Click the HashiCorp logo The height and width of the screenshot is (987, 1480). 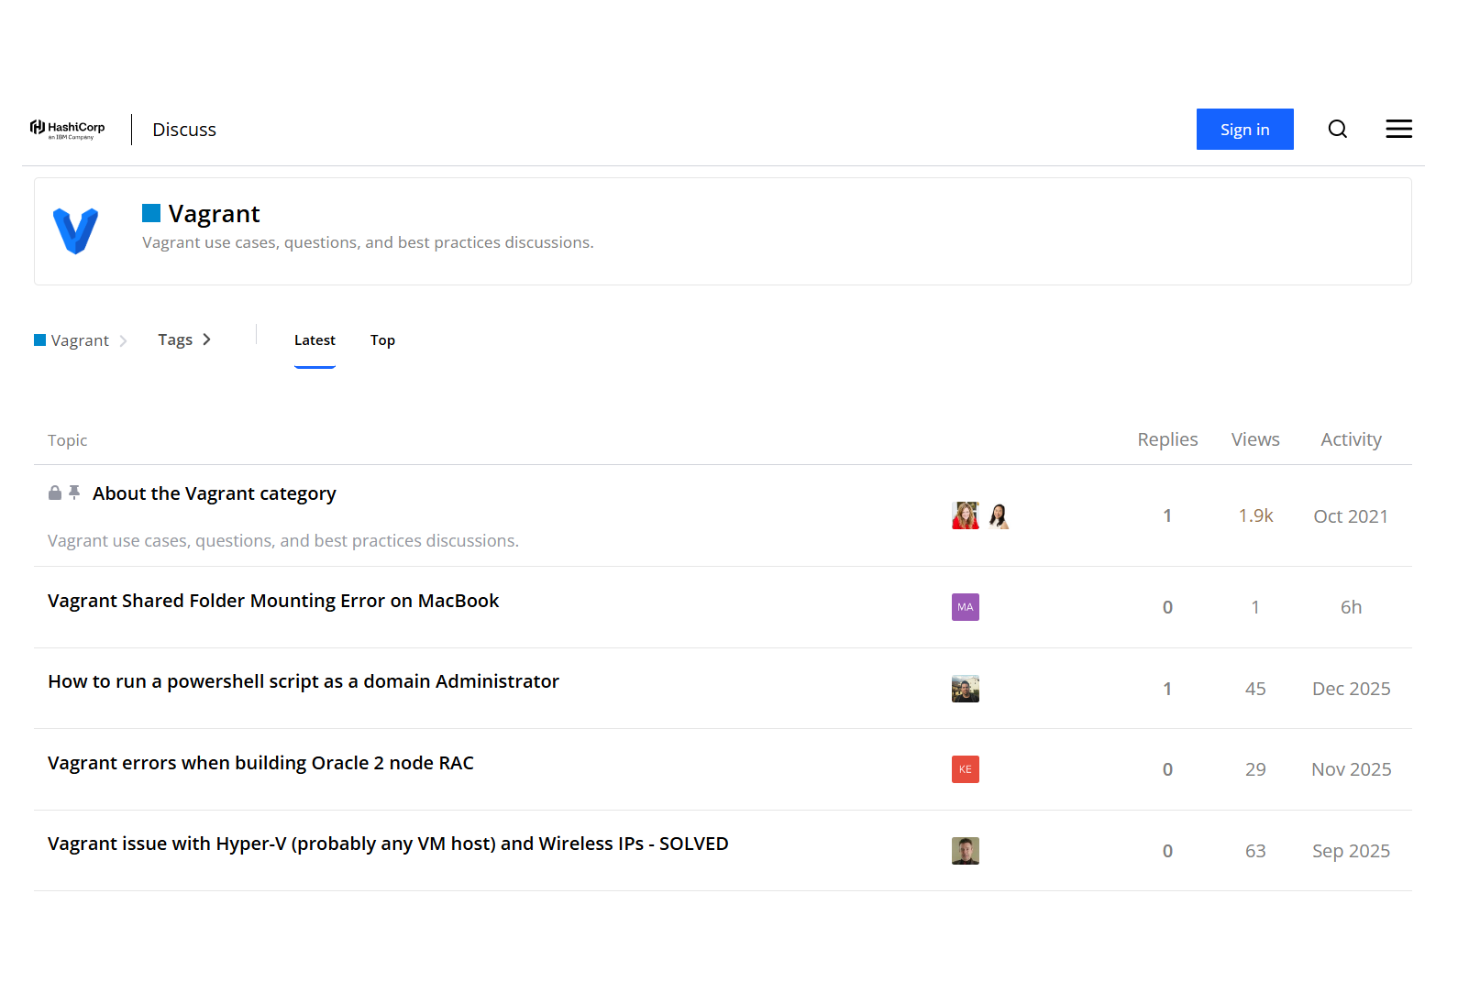coord(67,130)
